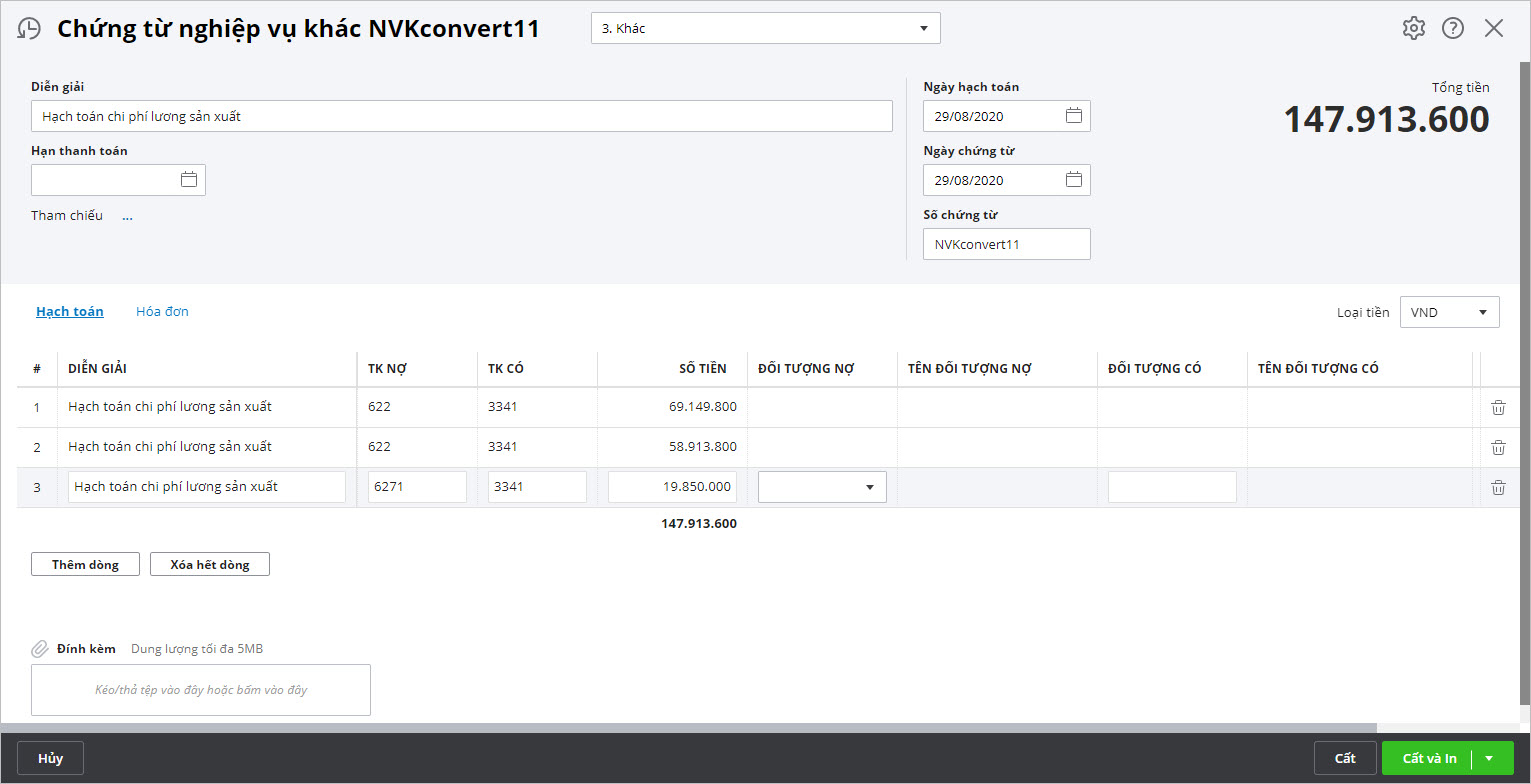Open the Cất và In arrow dropdown
The width and height of the screenshot is (1531, 784).
tap(1489, 758)
